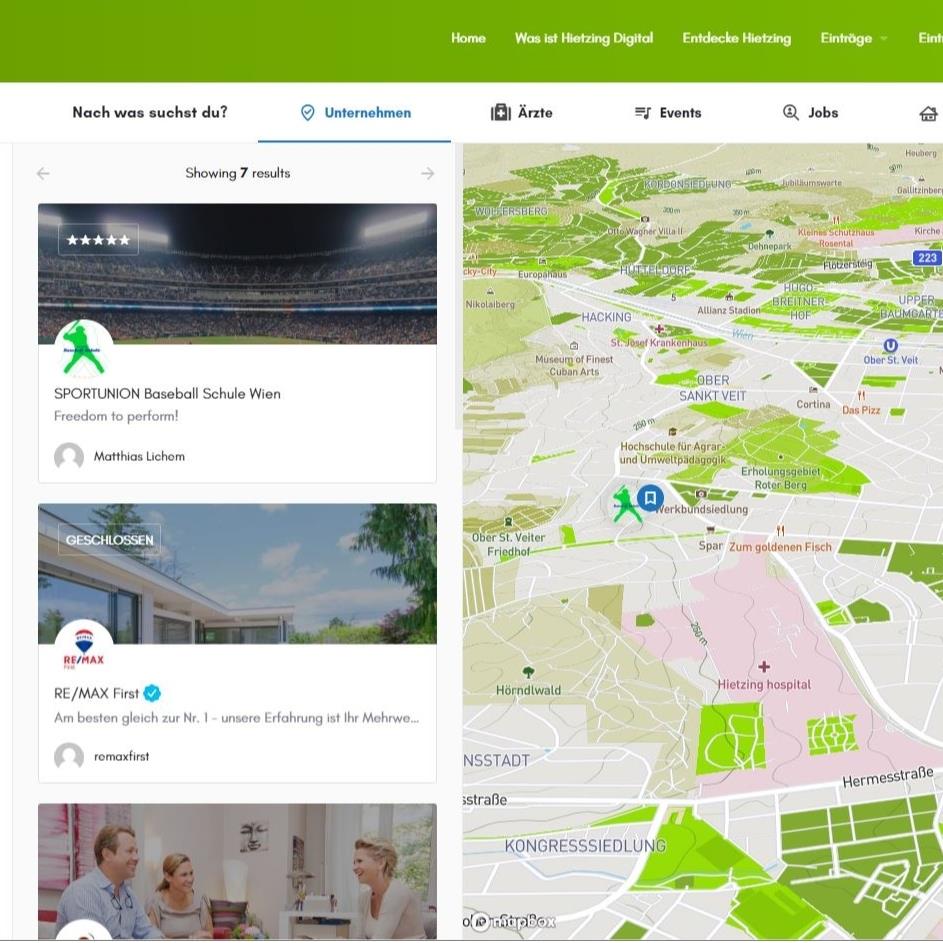This screenshot has height=943, width=943.
Task: Click the Hietzing hospital cross icon
Action: click(764, 666)
